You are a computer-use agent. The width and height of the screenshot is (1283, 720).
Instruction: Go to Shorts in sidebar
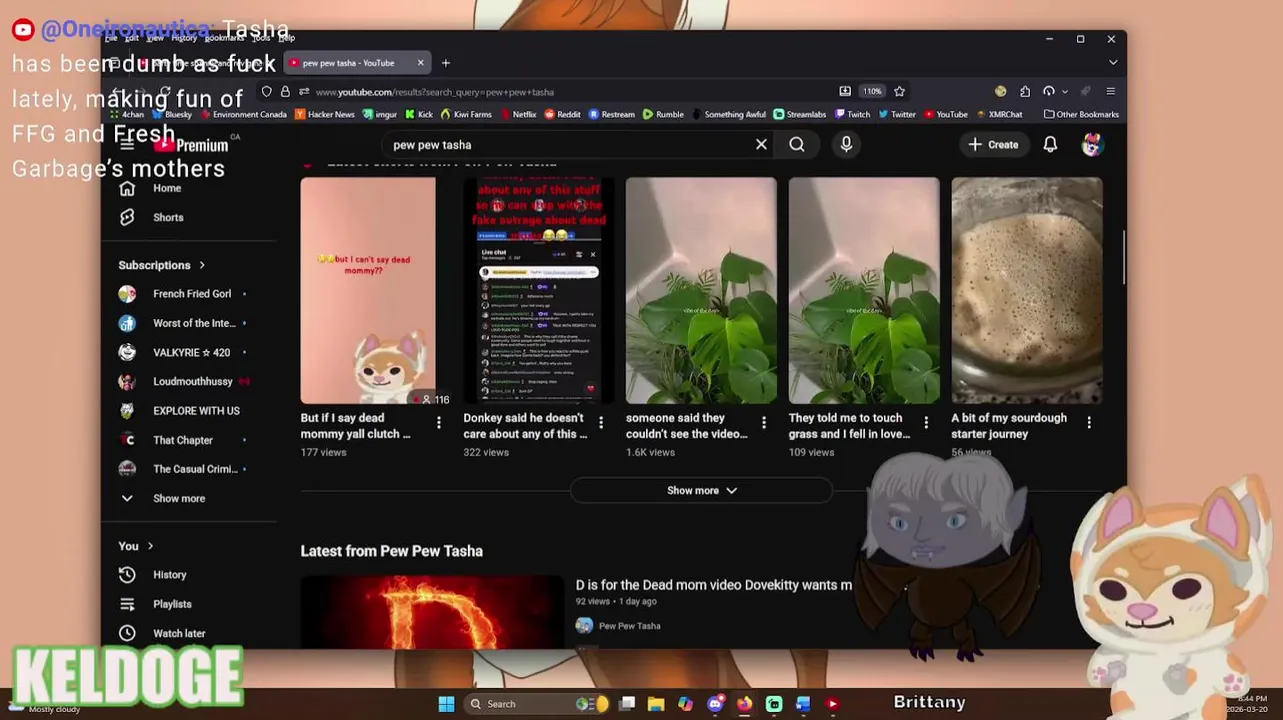(x=168, y=217)
